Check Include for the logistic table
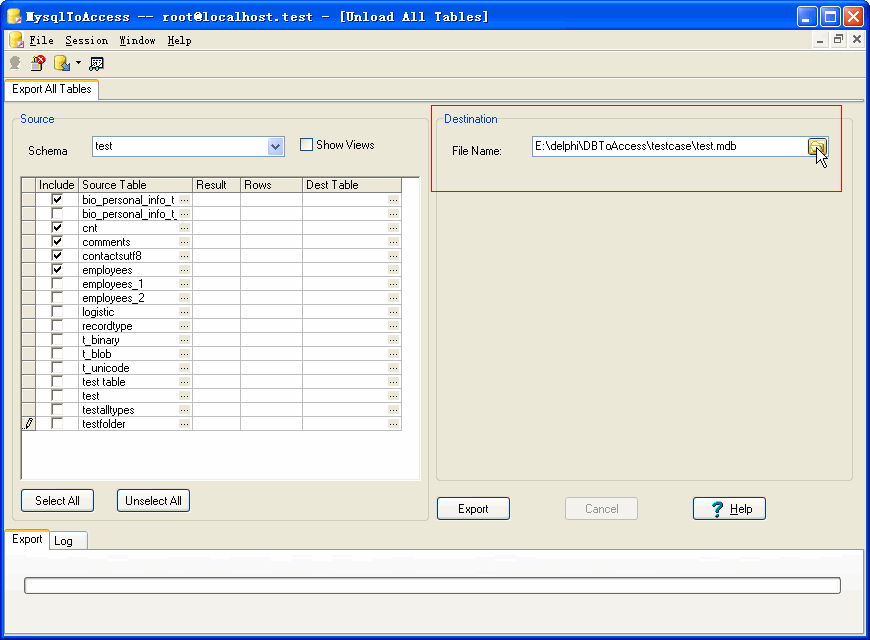Image resolution: width=870 pixels, height=640 pixels. (x=57, y=311)
